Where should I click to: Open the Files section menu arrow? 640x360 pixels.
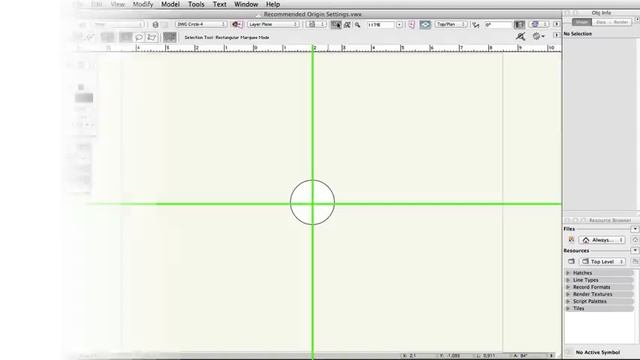tap(635, 229)
